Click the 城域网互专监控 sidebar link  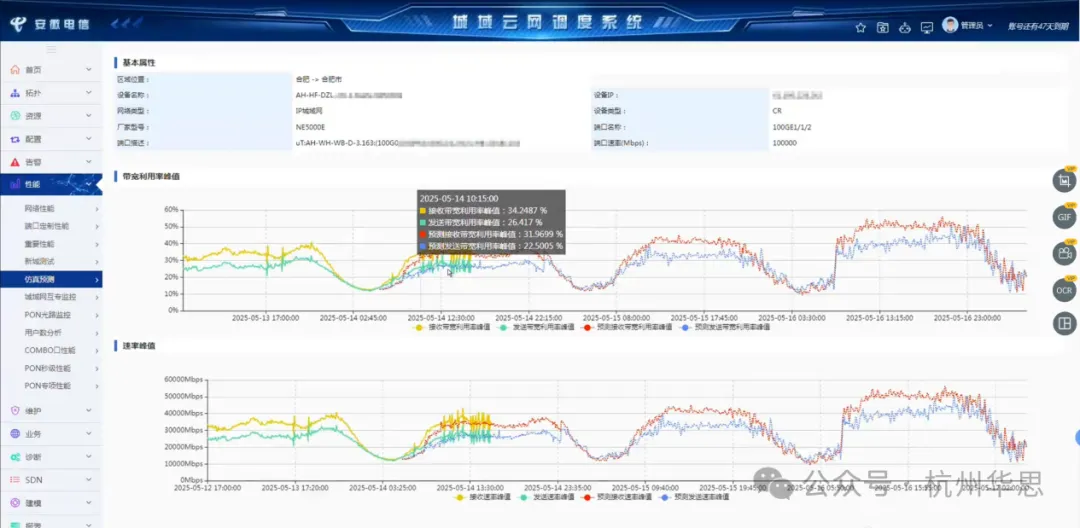[x=50, y=297]
